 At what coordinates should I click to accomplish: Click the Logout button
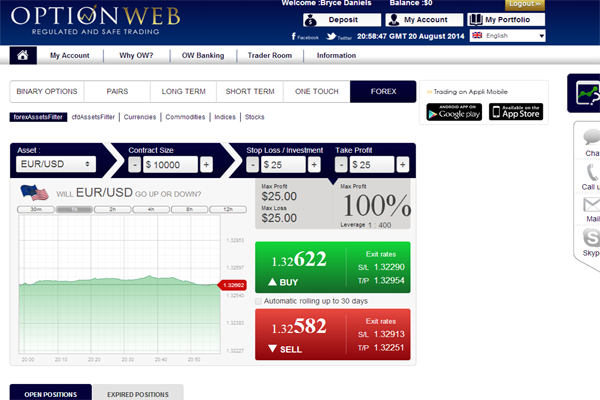525,4
